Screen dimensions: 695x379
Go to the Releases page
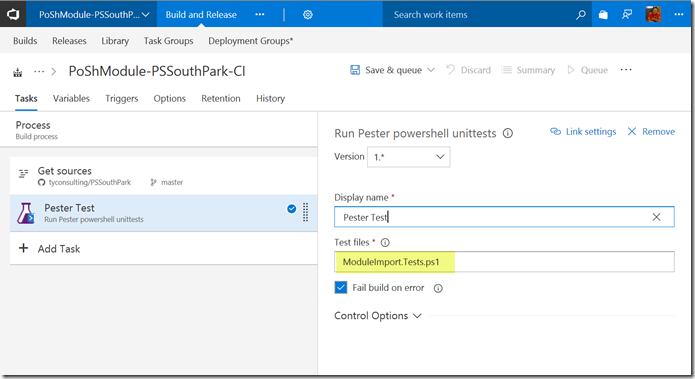point(69,41)
